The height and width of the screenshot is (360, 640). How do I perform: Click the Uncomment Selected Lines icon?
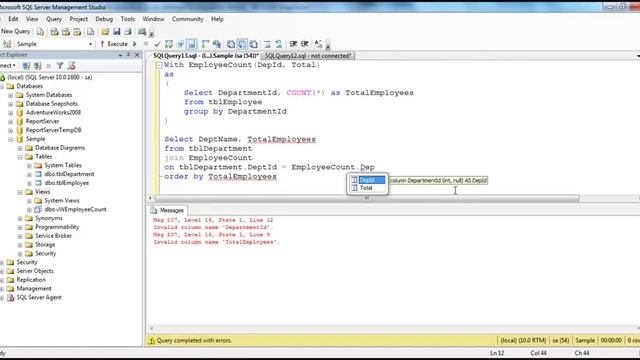[279, 44]
